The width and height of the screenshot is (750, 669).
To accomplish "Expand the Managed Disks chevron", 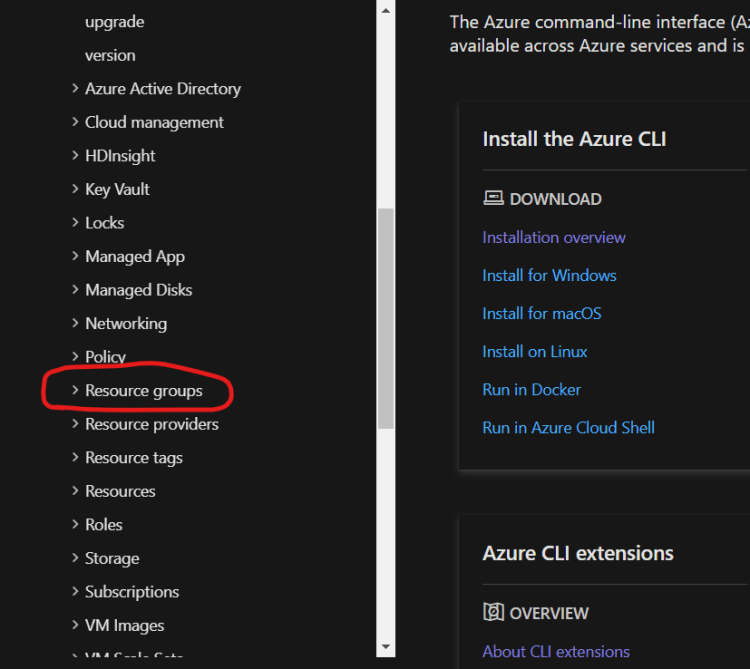I will click(75, 290).
